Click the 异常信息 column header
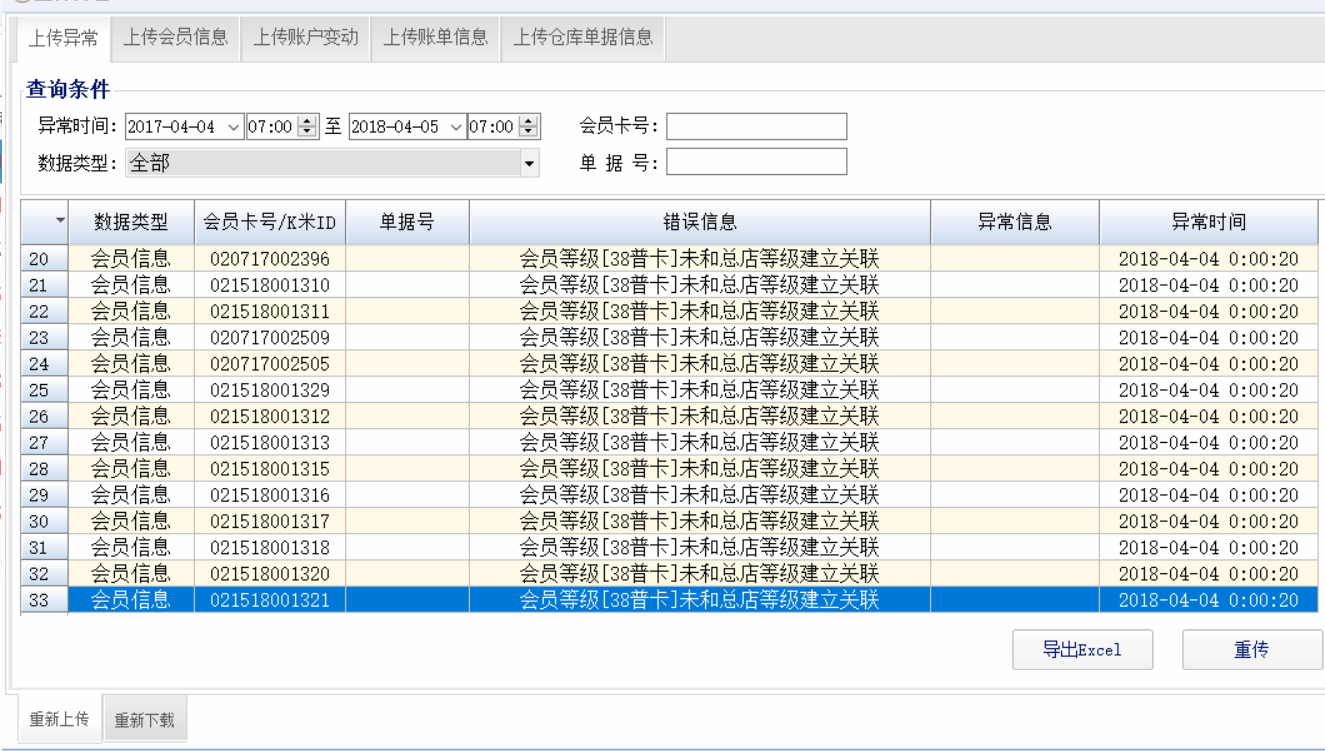1325x751 pixels. [x=1015, y=222]
